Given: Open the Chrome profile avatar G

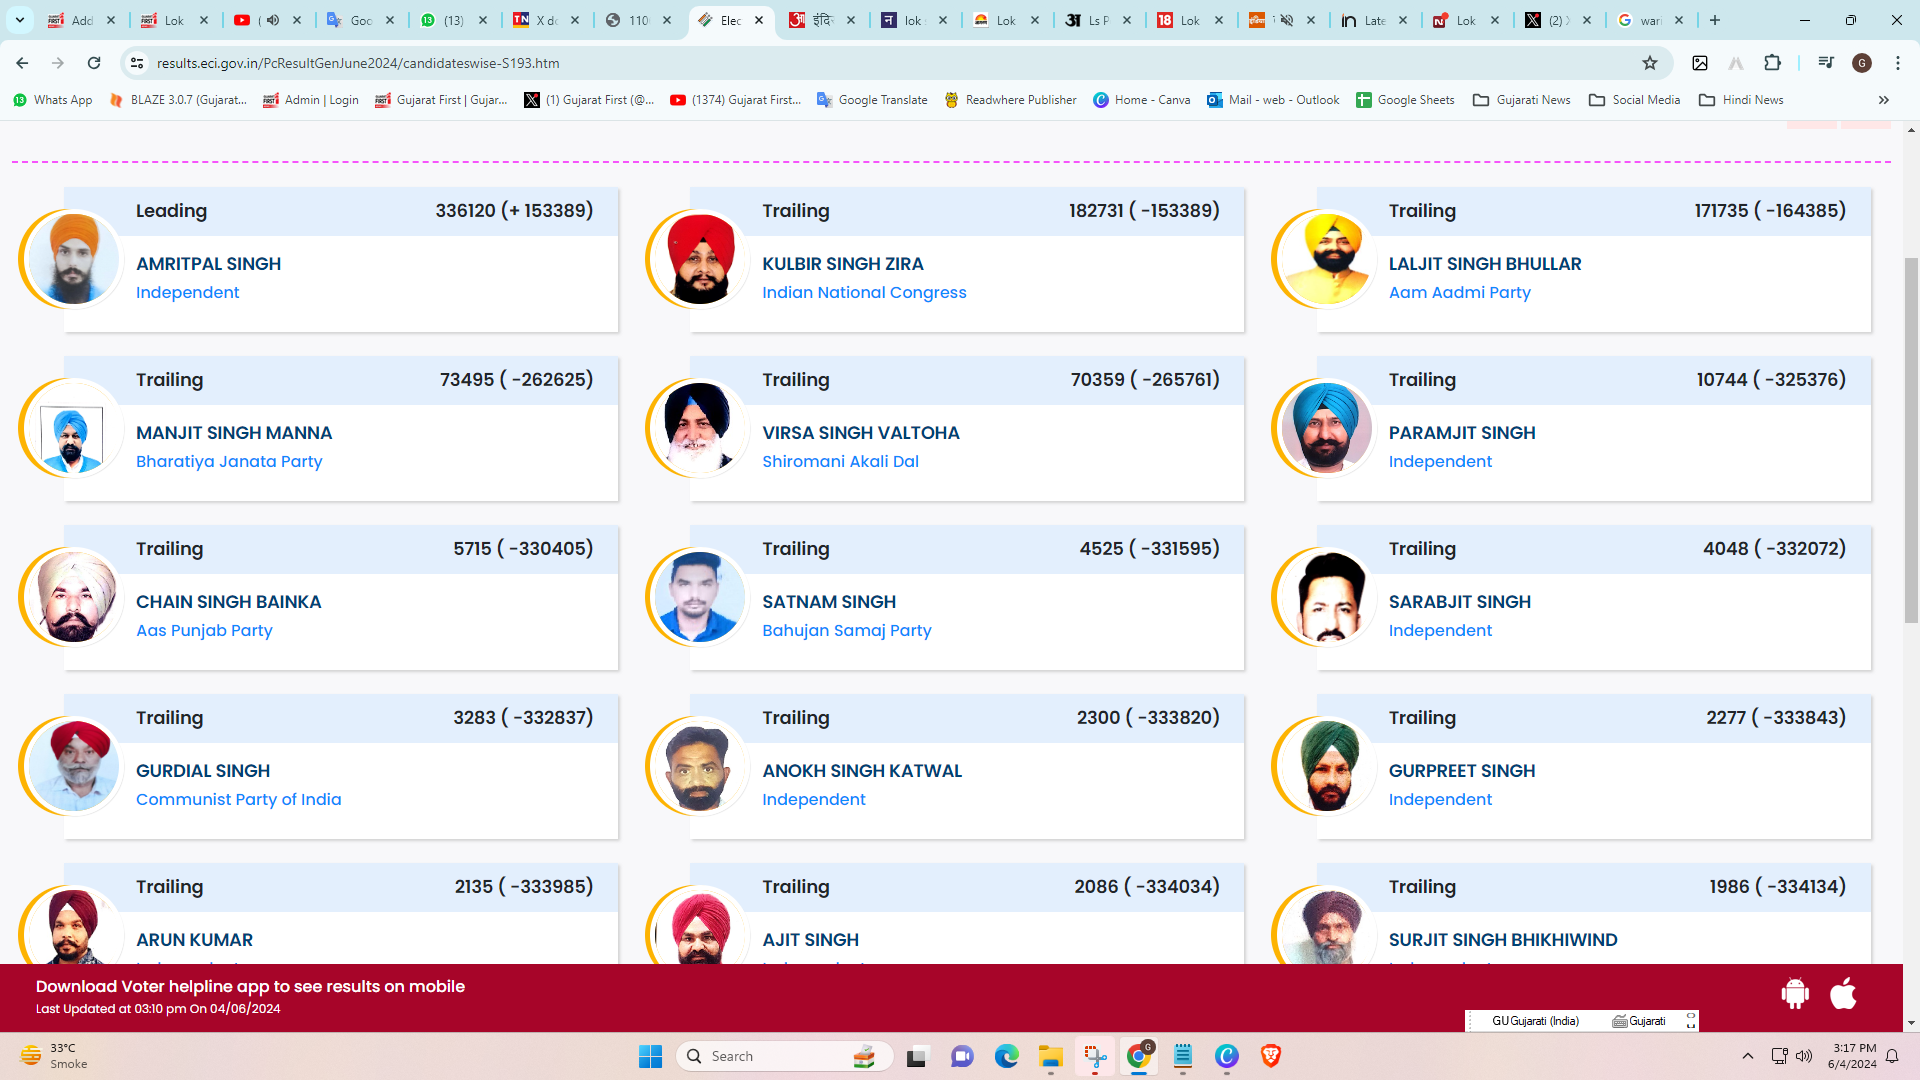Looking at the screenshot, I should coord(1862,62).
